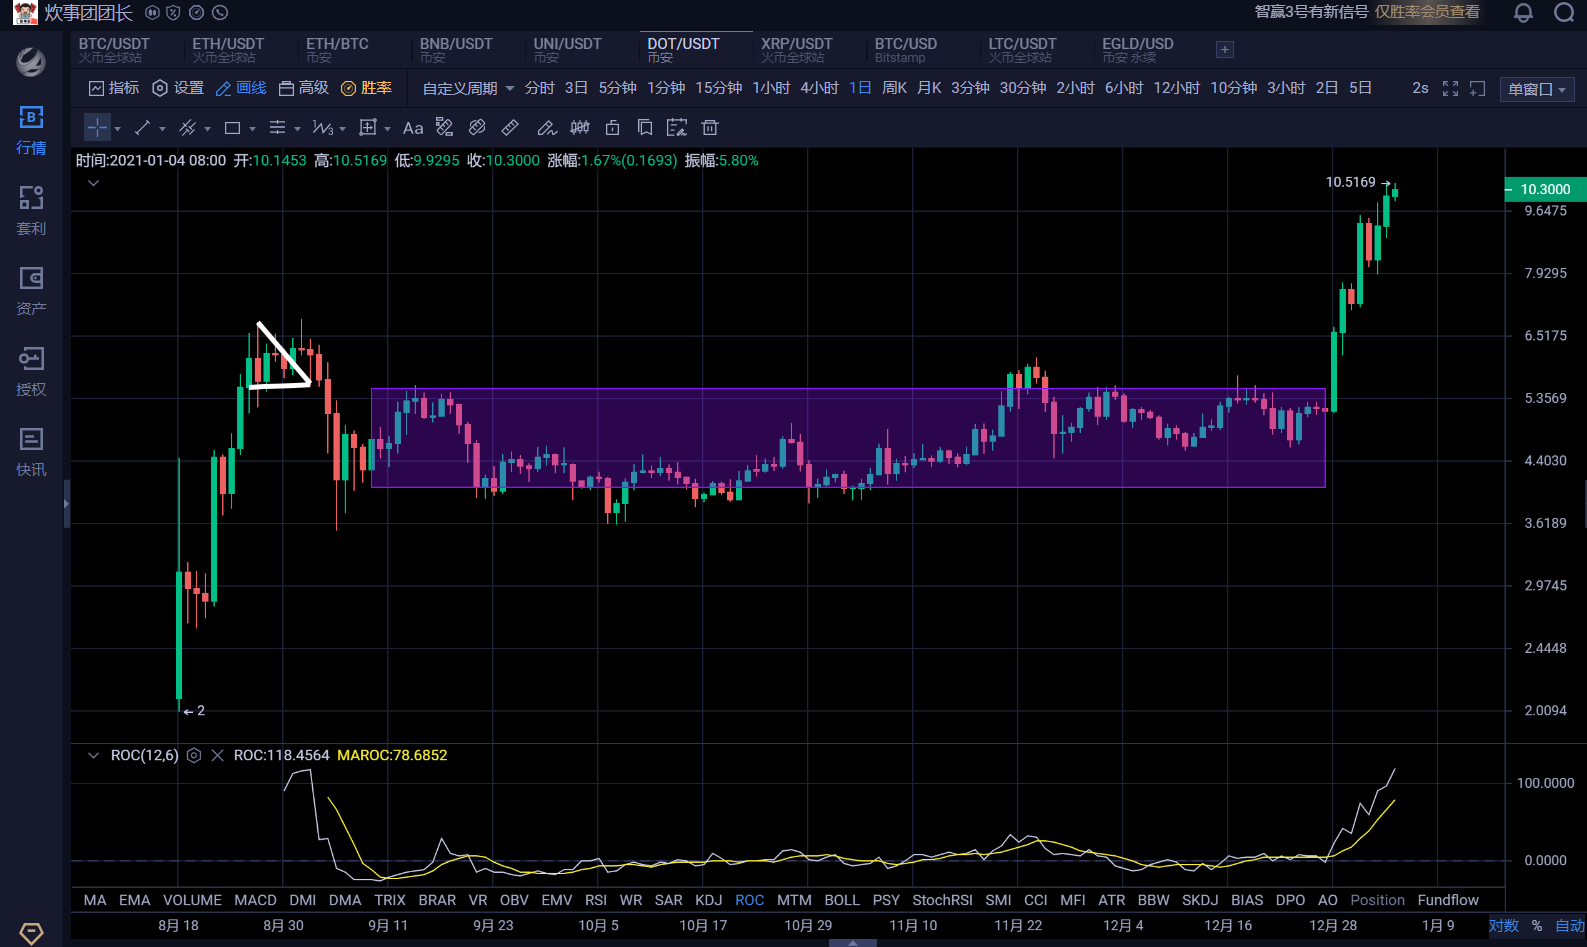
Task: Click the 仅胜率会员查看 link
Action: pos(1427,12)
